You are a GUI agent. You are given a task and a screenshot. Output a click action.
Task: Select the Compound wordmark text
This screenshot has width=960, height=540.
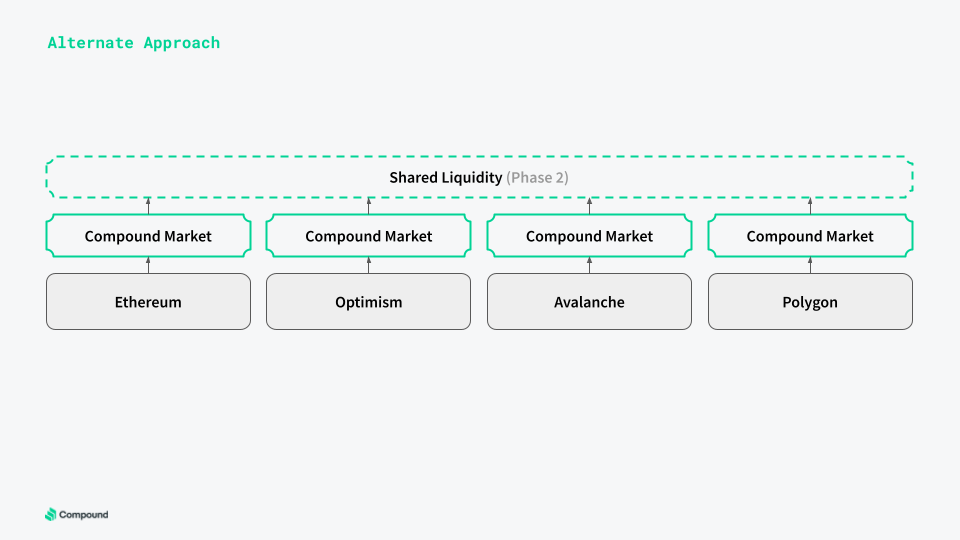83,515
